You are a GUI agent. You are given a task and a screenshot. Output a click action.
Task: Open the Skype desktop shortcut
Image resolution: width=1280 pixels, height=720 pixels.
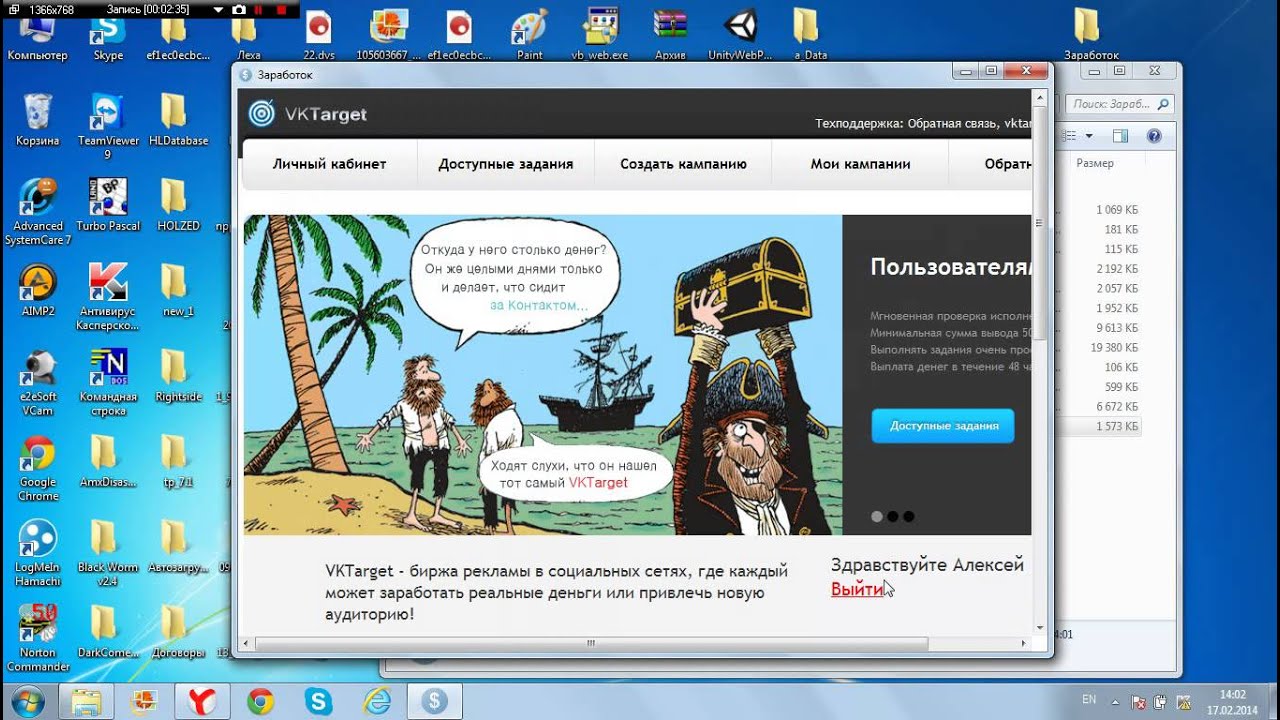click(108, 37)
